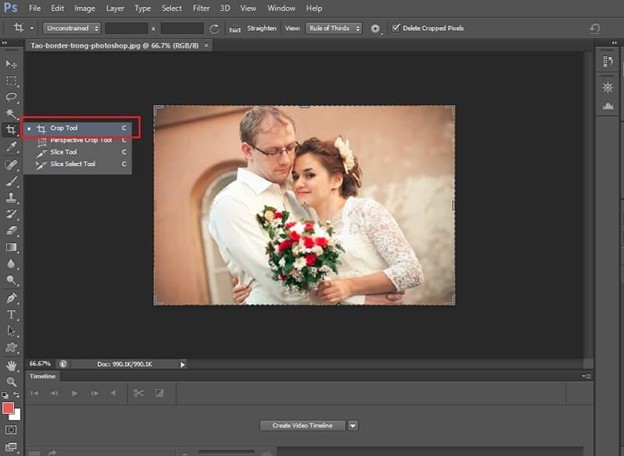Select the Eraser tool
Viewport: 624px width, 456px height.
click(x=11, y=230)
